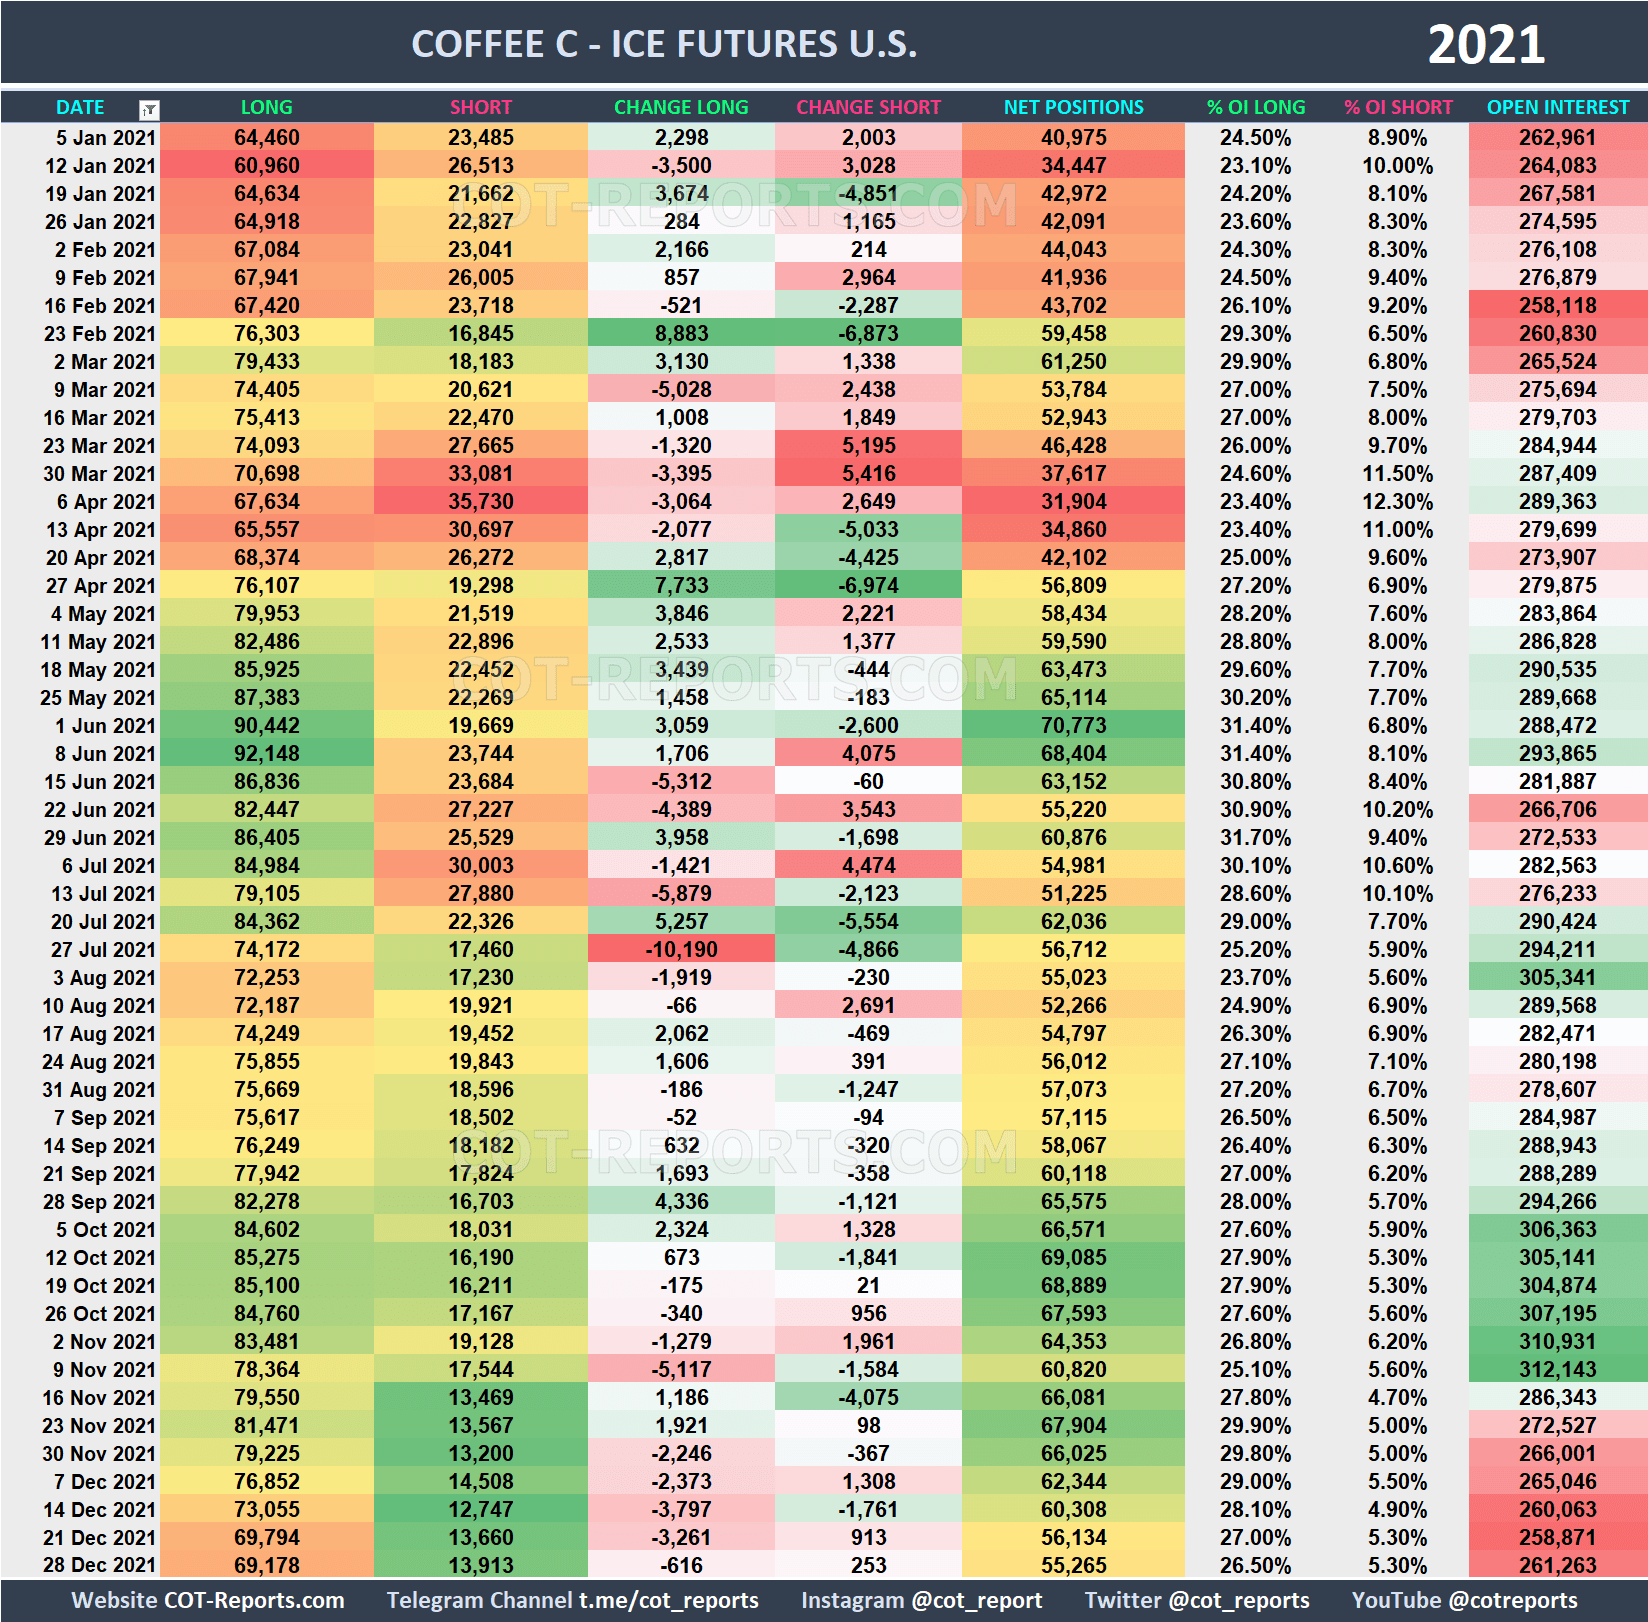Screen dimensions: 1648x1622
Task: Select the CHANGE SHORT column header
Action: (868, 107)
